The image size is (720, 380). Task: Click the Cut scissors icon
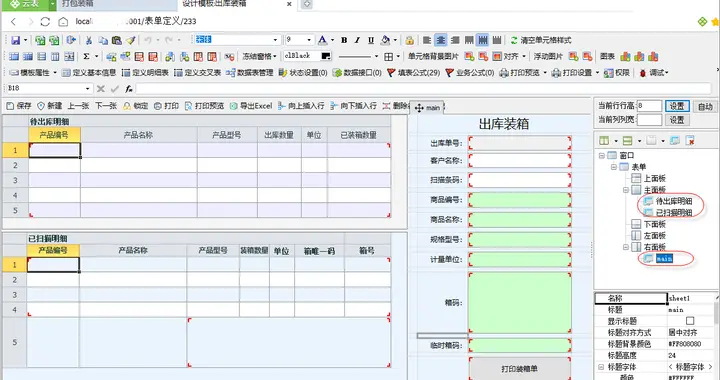[x=89, y=40]
